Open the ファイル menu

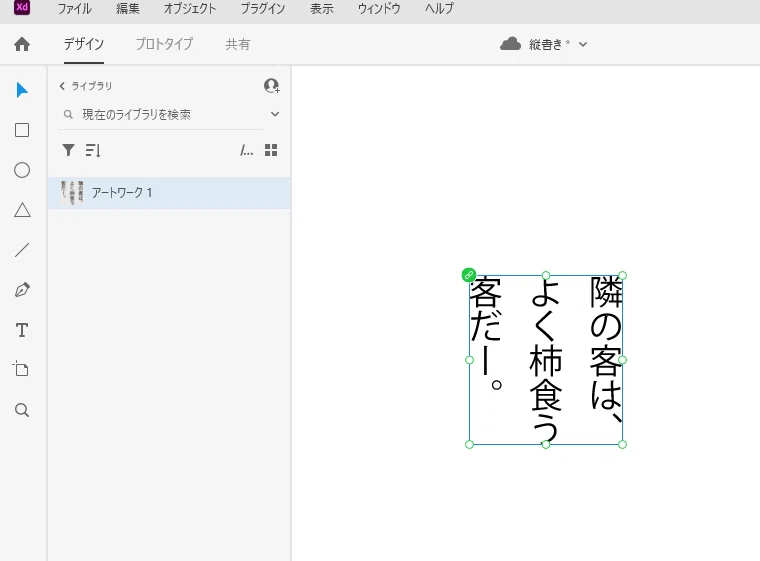[74, 9]
